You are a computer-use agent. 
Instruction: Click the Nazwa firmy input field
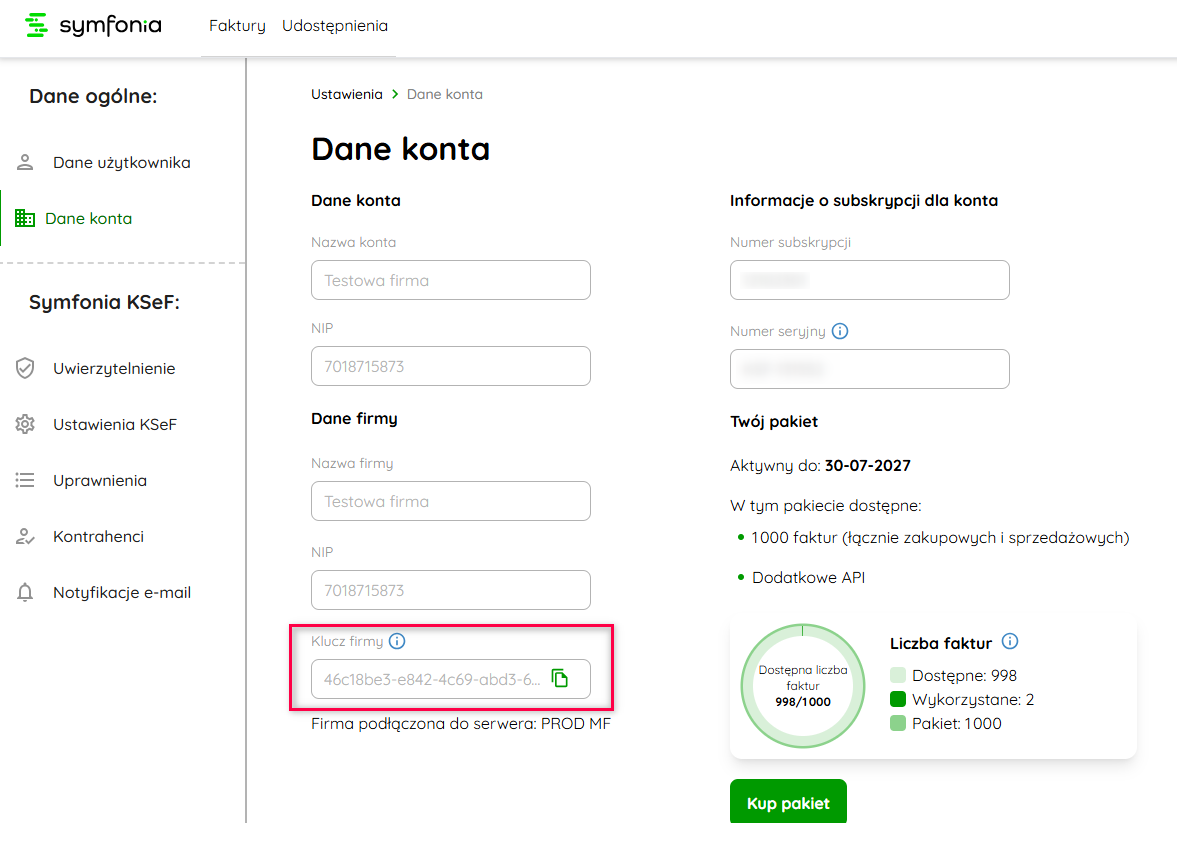click(x=450, y=501)
